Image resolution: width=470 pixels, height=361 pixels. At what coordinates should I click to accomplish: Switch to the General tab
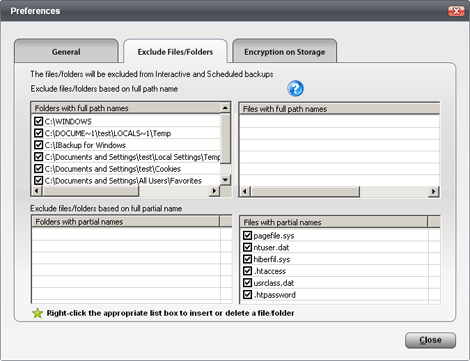point(66,52)
